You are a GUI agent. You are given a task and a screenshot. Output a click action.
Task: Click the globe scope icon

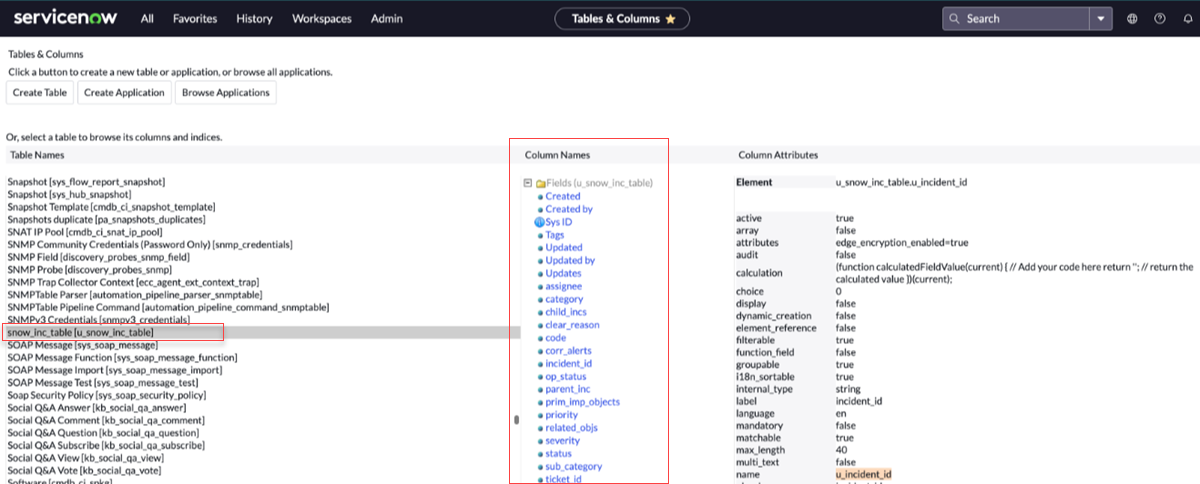pos(1132,18)
